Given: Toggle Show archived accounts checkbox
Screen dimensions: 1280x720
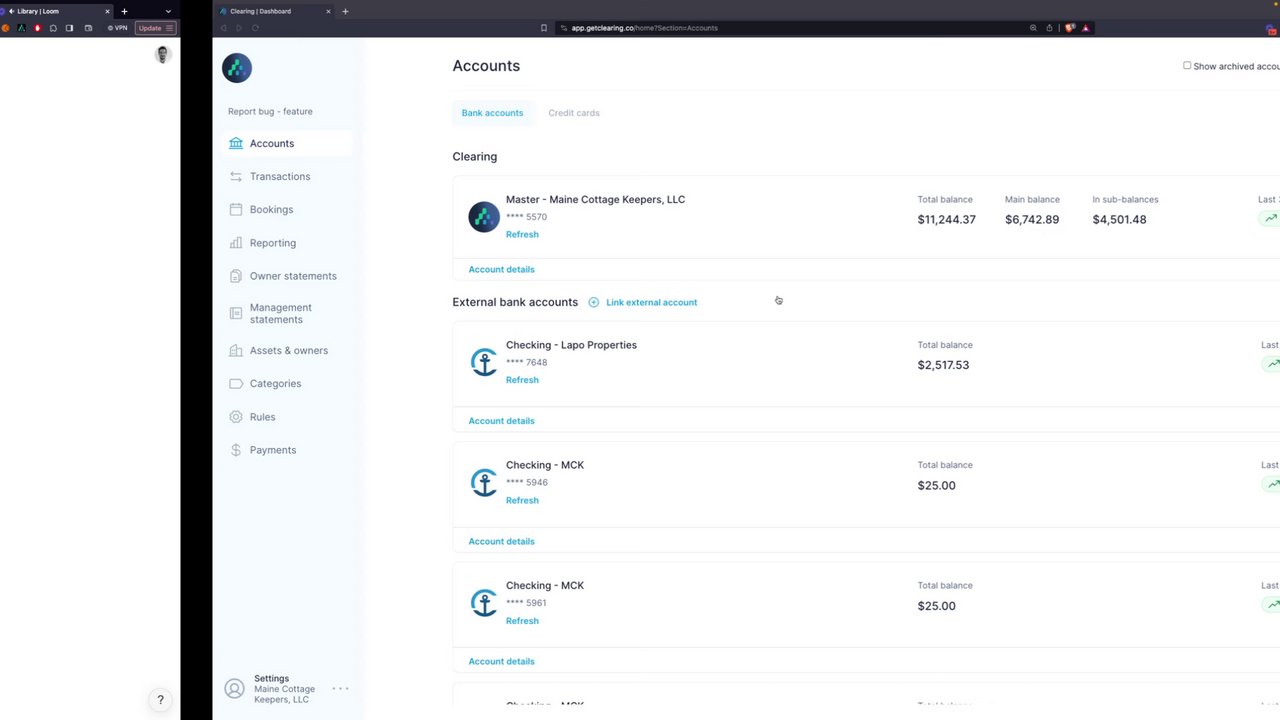Looking at the screenshot, I should tap(1187, 66).
